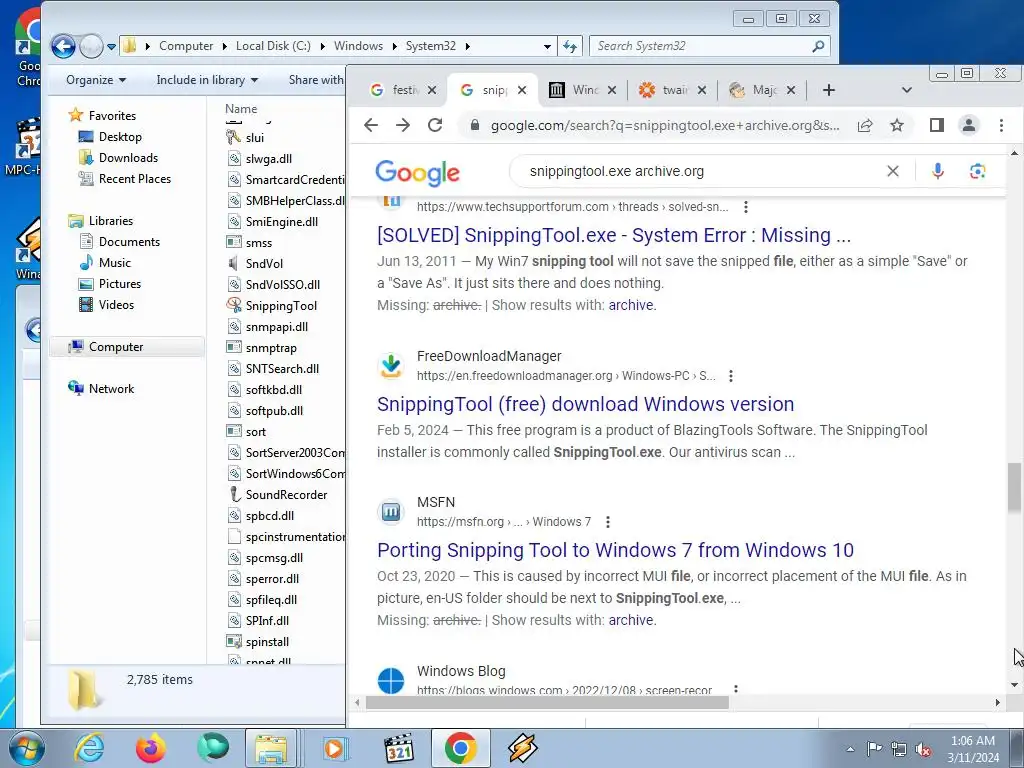This screenshot has height=768, width=1024.
Task: Go back in Chrome browser
Action: pos(371,125)
